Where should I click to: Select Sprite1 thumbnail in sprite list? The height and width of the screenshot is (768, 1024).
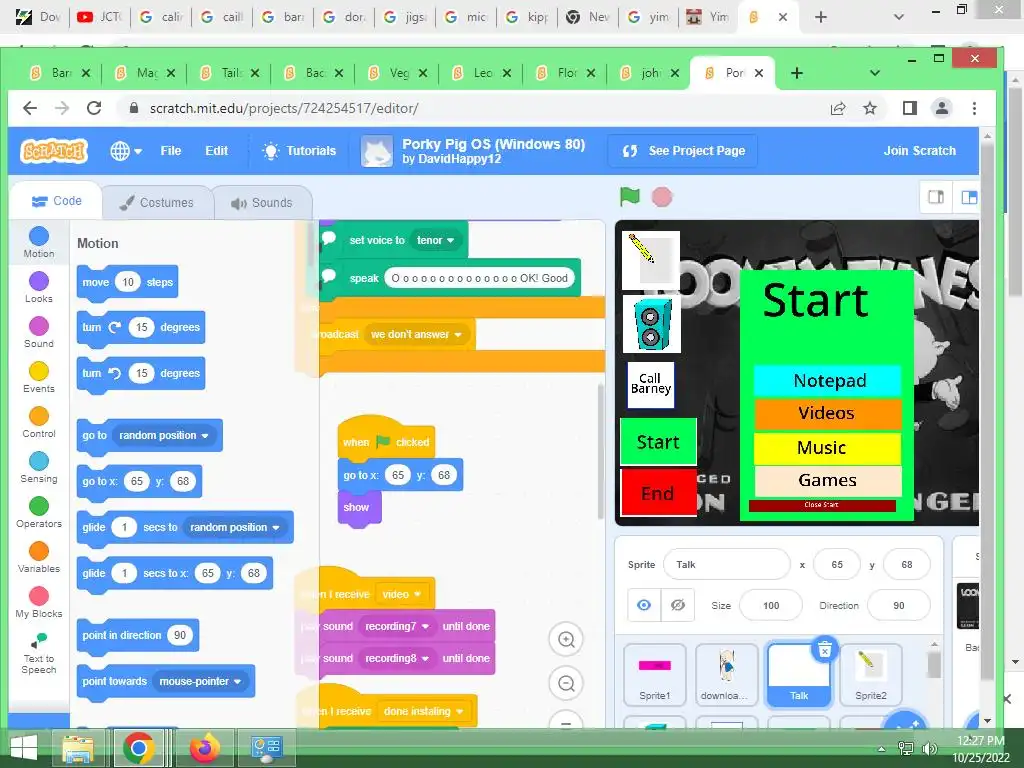point(654,675)
